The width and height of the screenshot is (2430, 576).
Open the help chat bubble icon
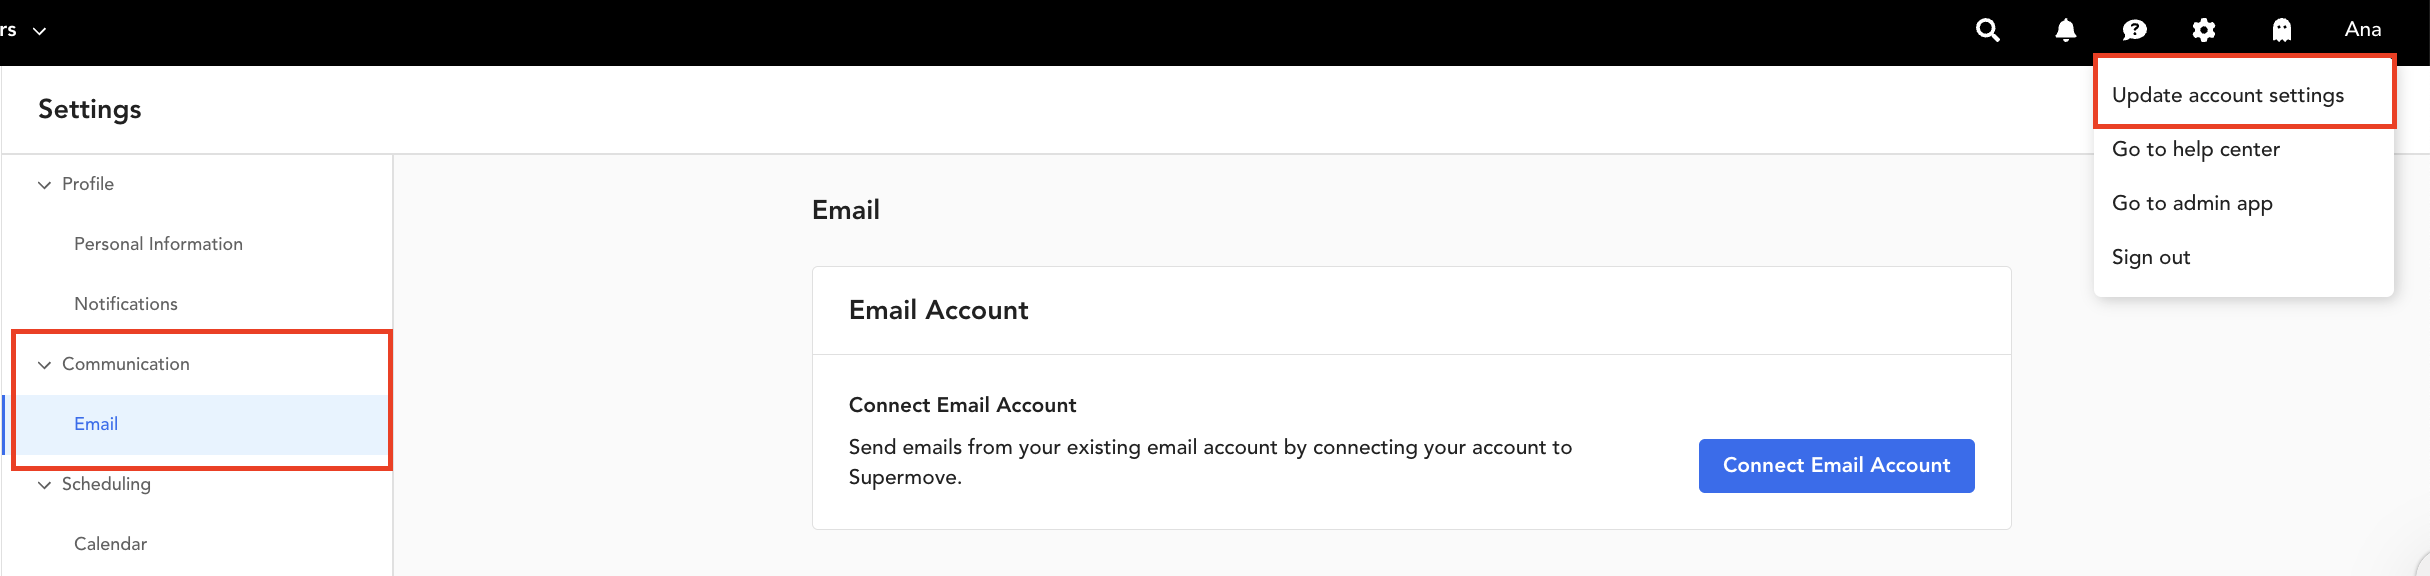pyautogui.click(x=2135, y=31)
